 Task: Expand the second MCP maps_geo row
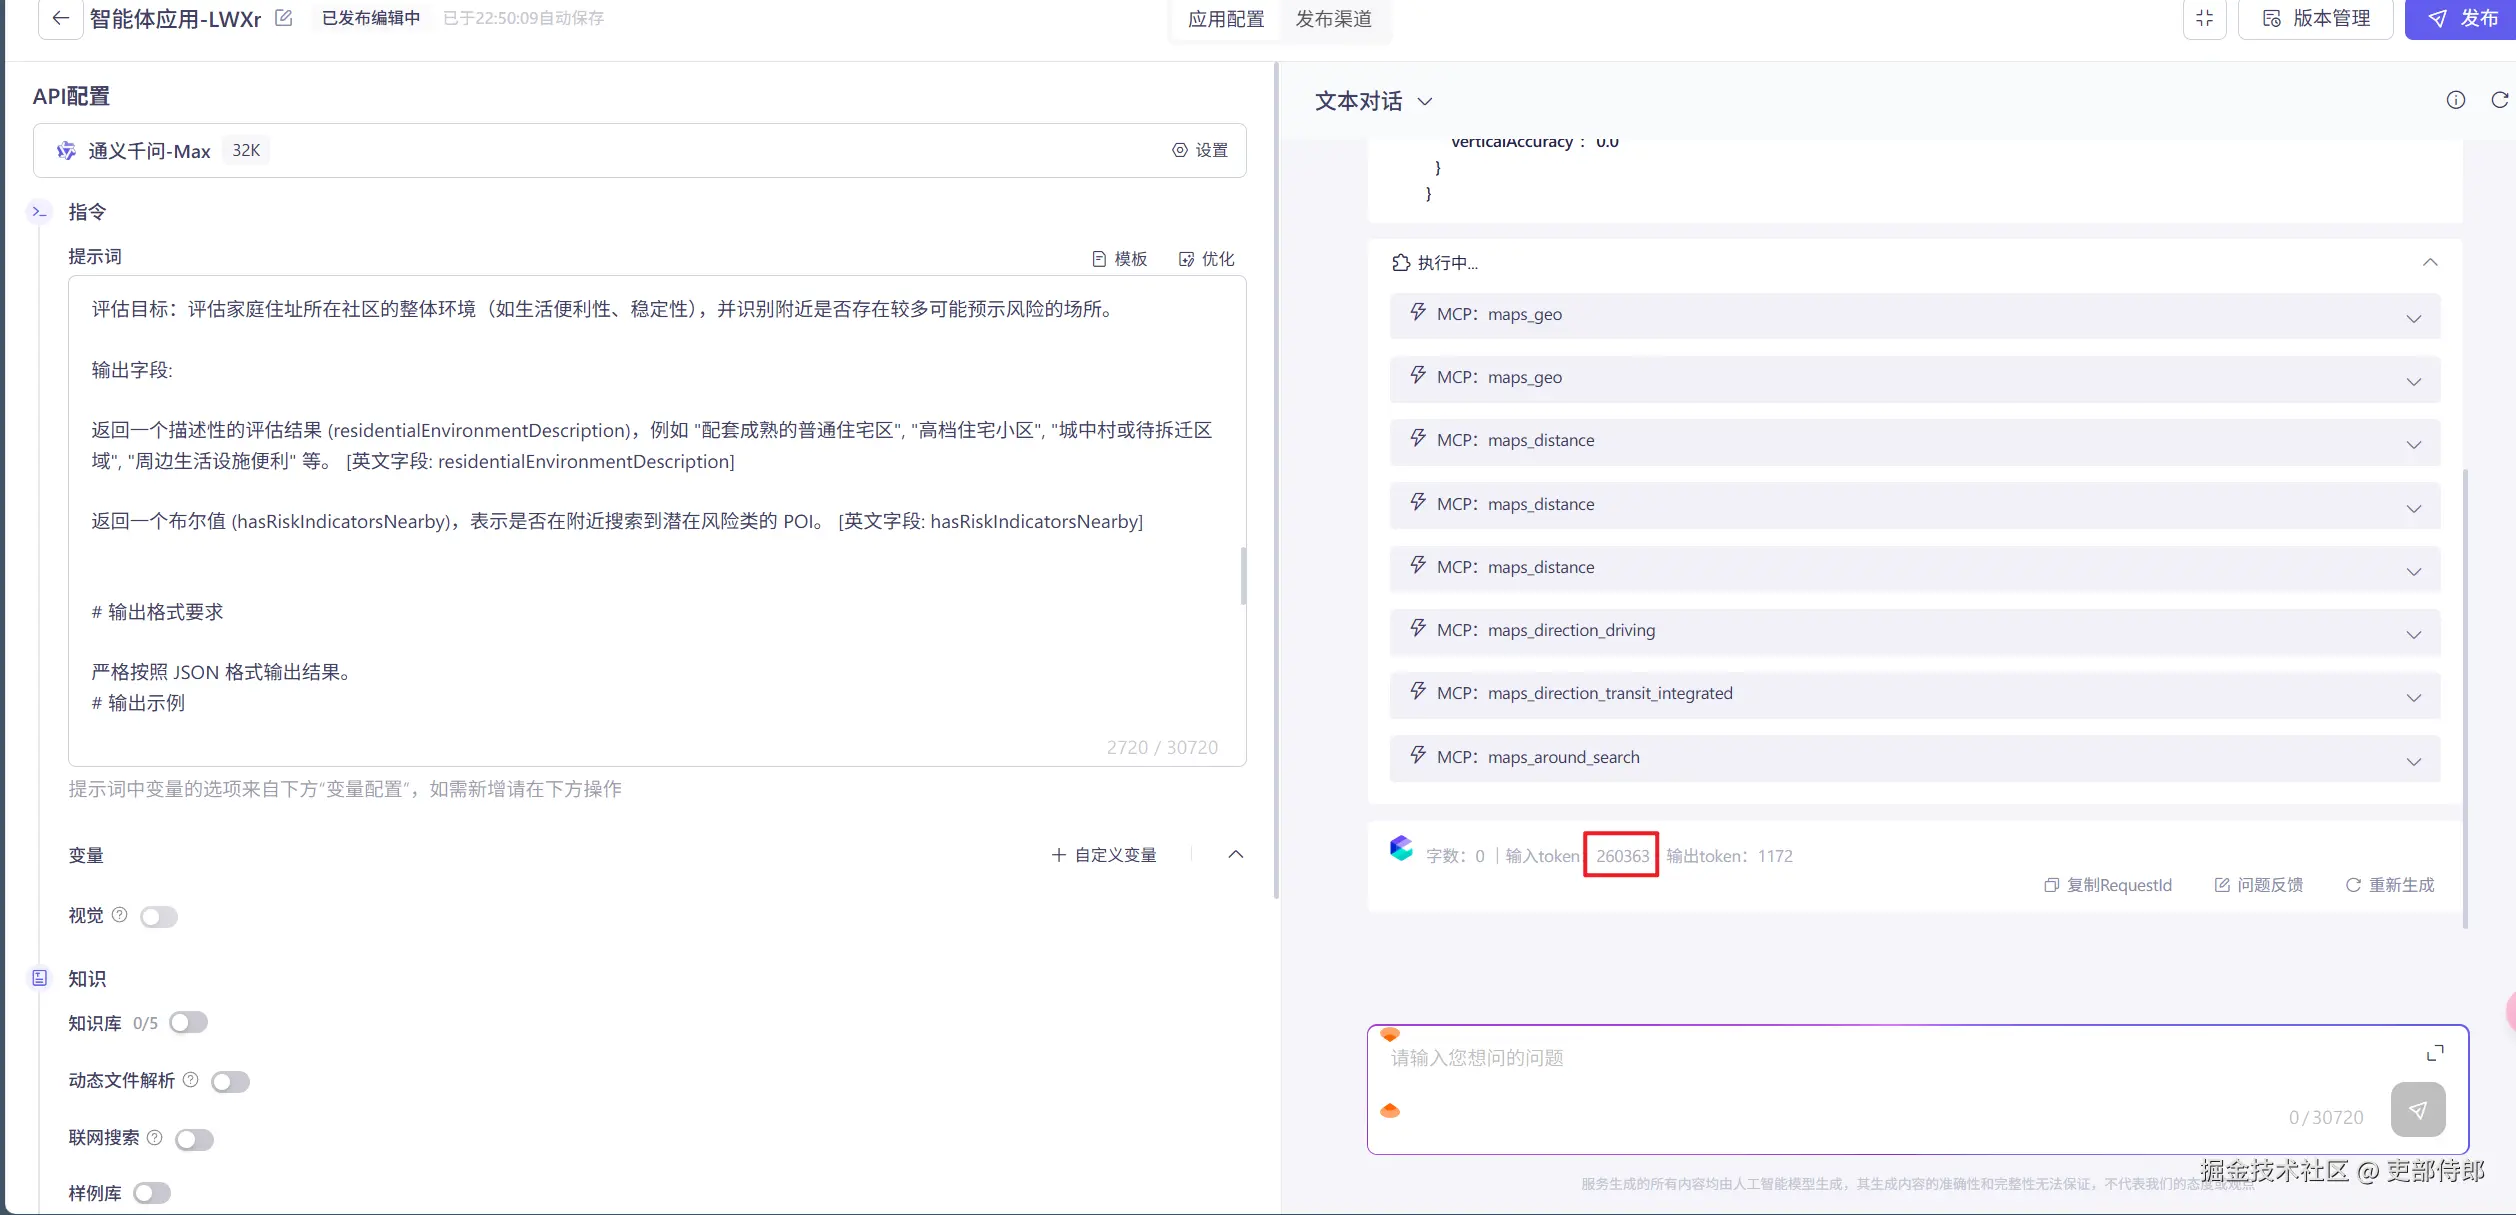click(x=2414, y=381)
